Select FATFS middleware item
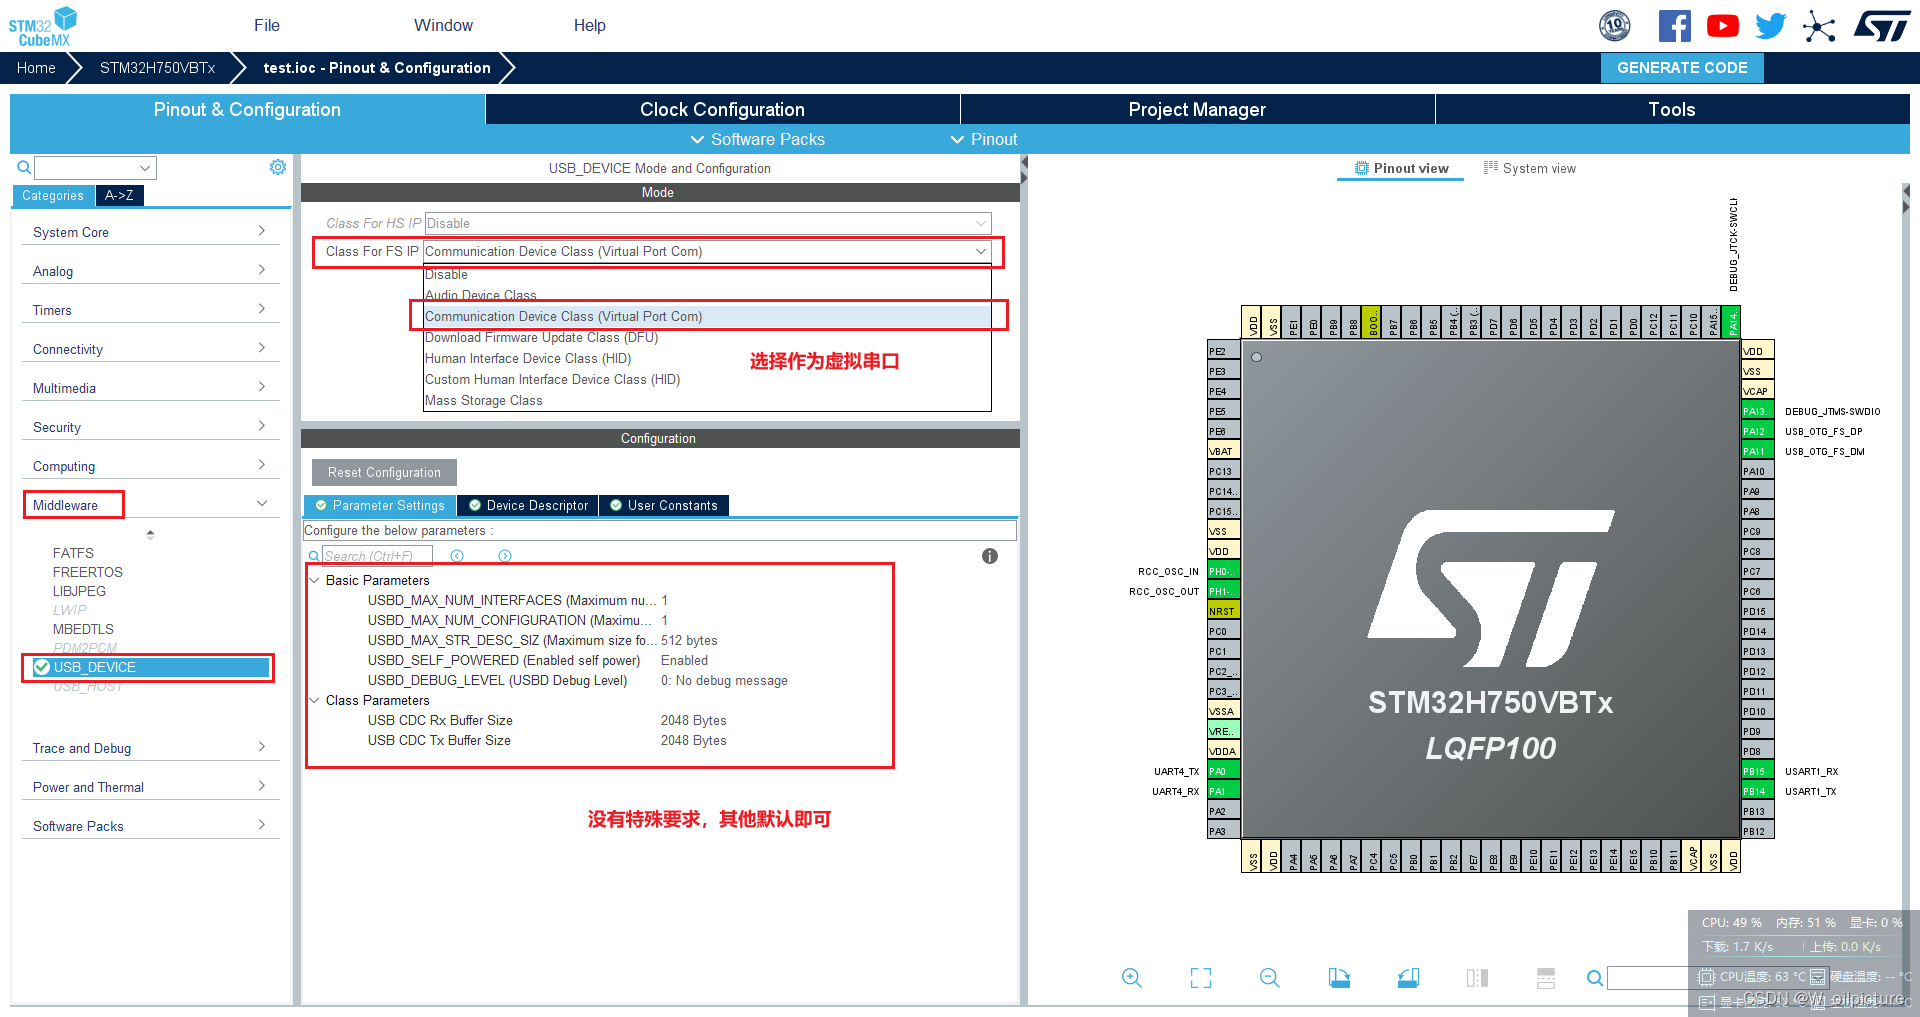 click(73, 553)
